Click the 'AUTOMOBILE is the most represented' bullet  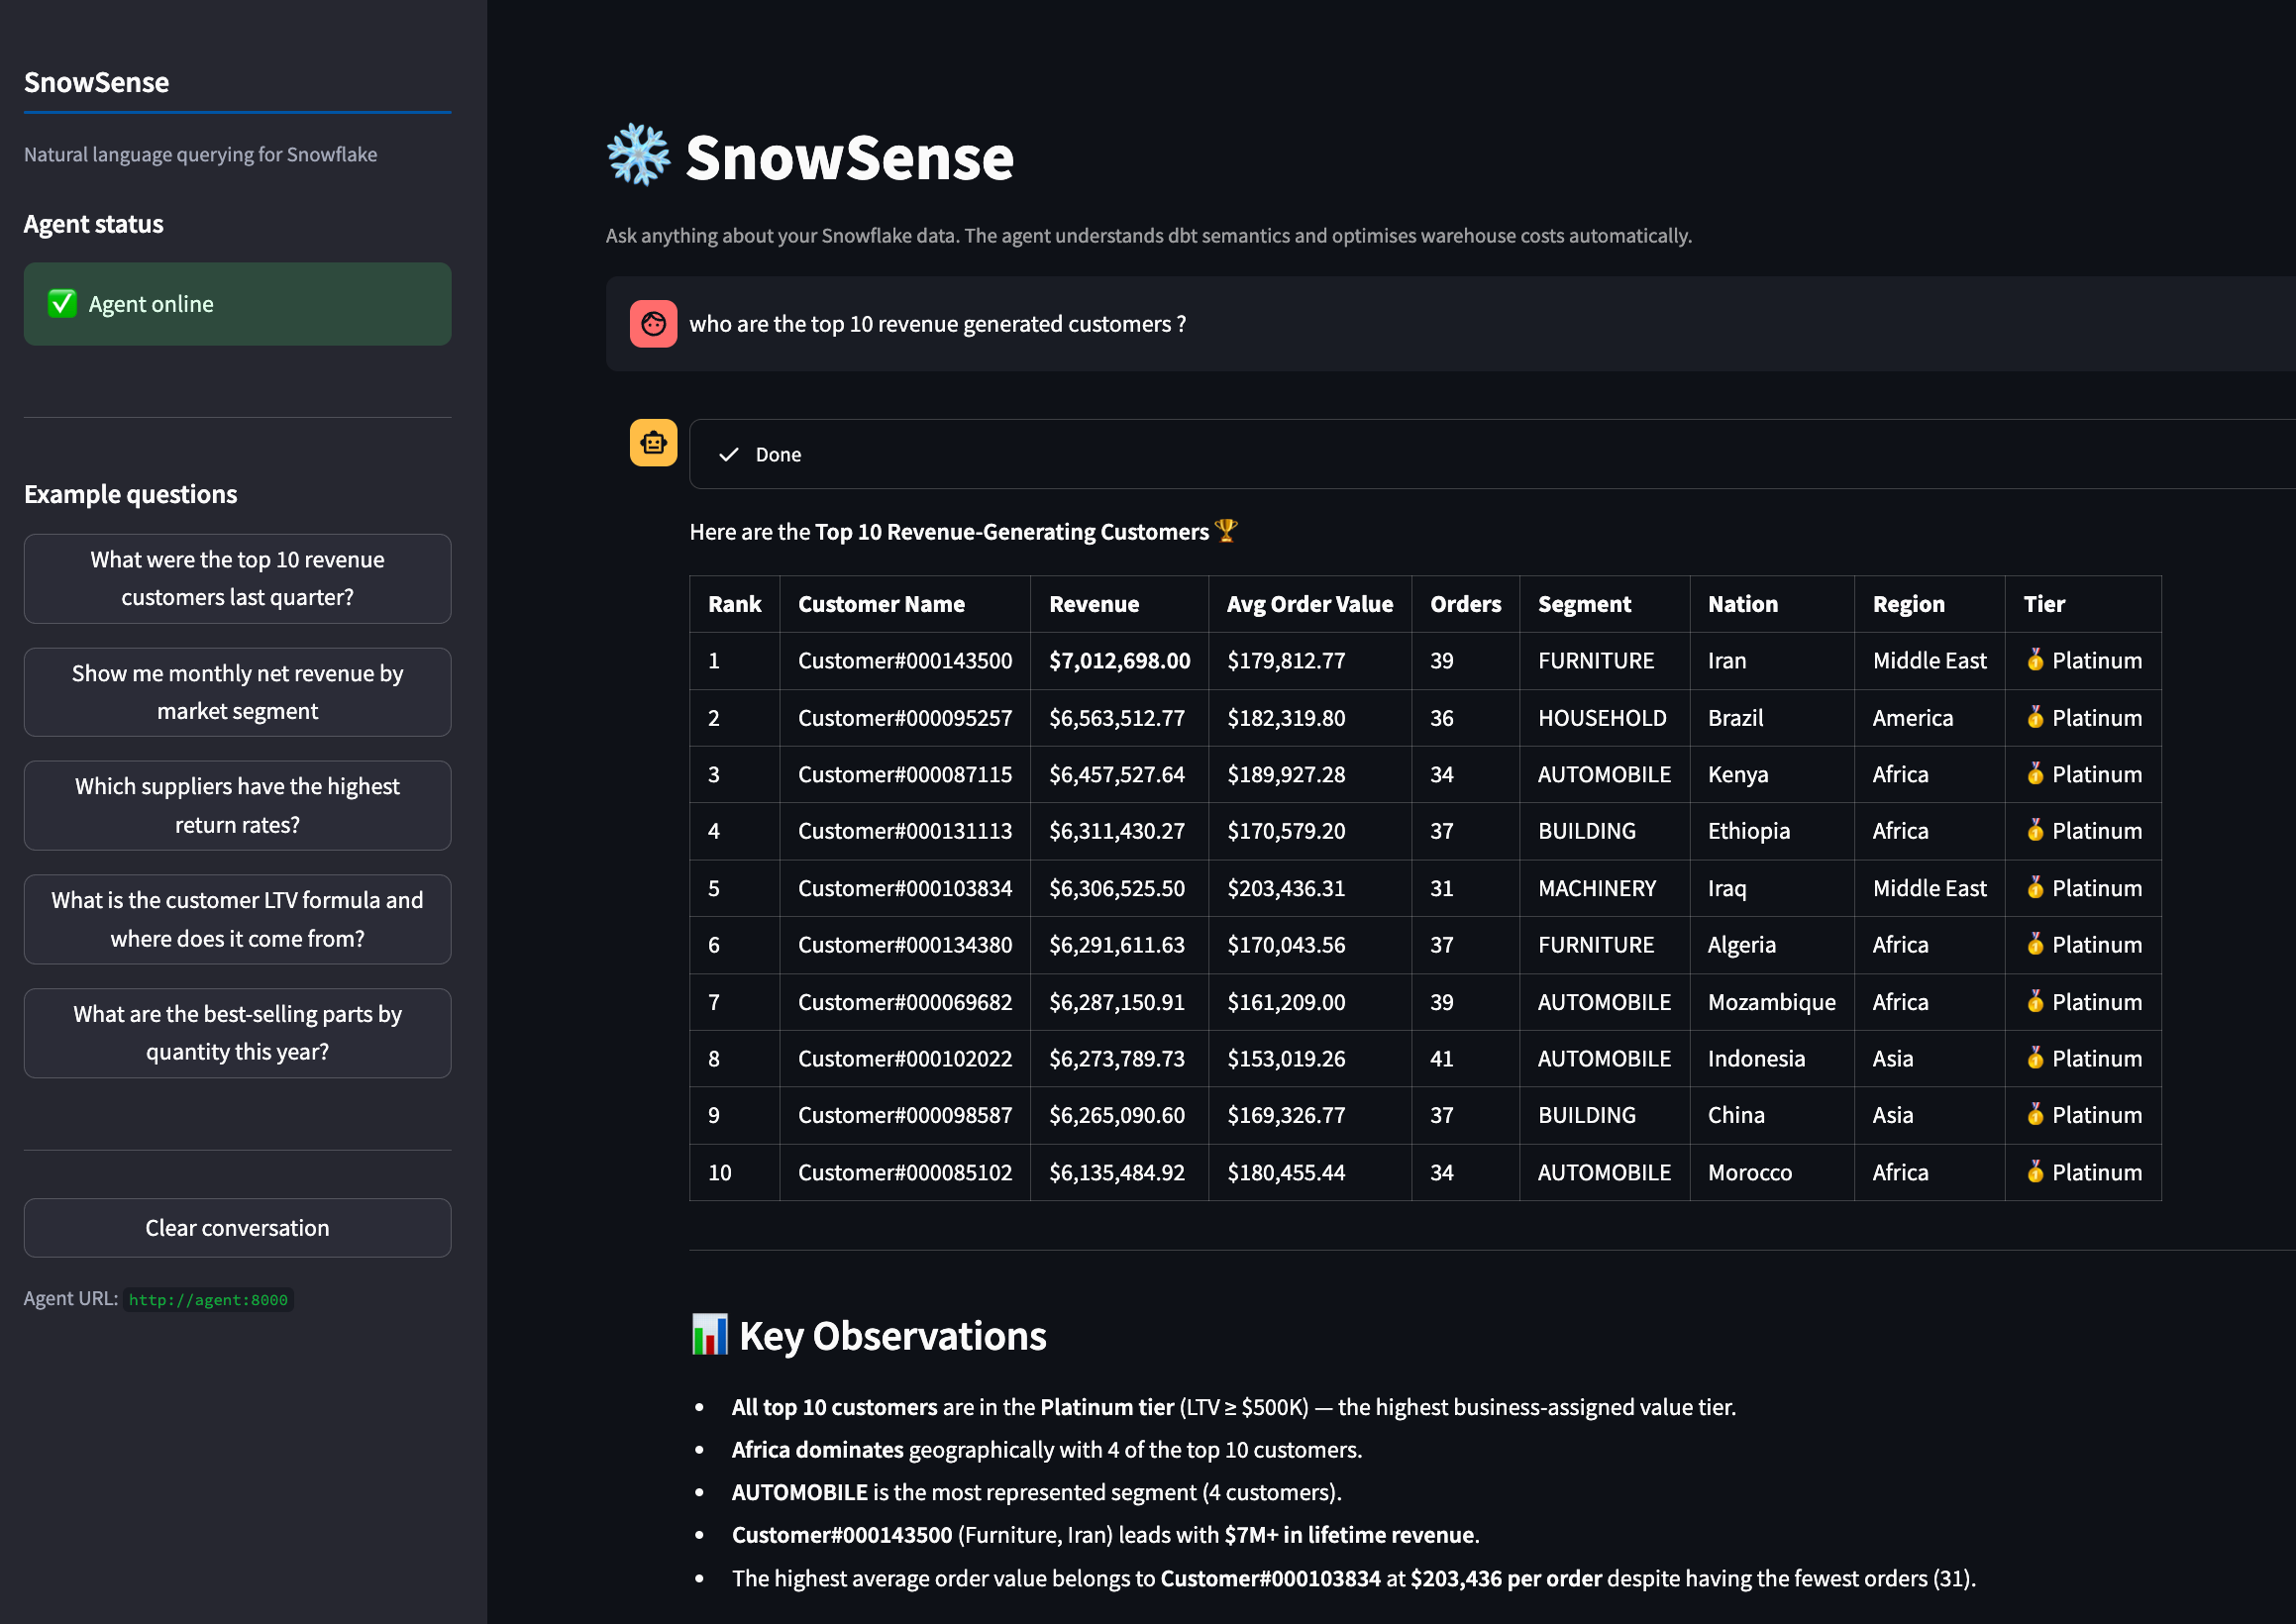click(1037, 1492)
